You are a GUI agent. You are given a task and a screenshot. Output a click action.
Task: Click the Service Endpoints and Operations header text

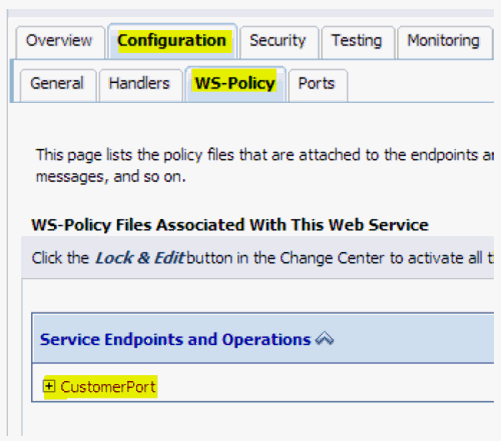pyautogui.click(x=175, y=340)
